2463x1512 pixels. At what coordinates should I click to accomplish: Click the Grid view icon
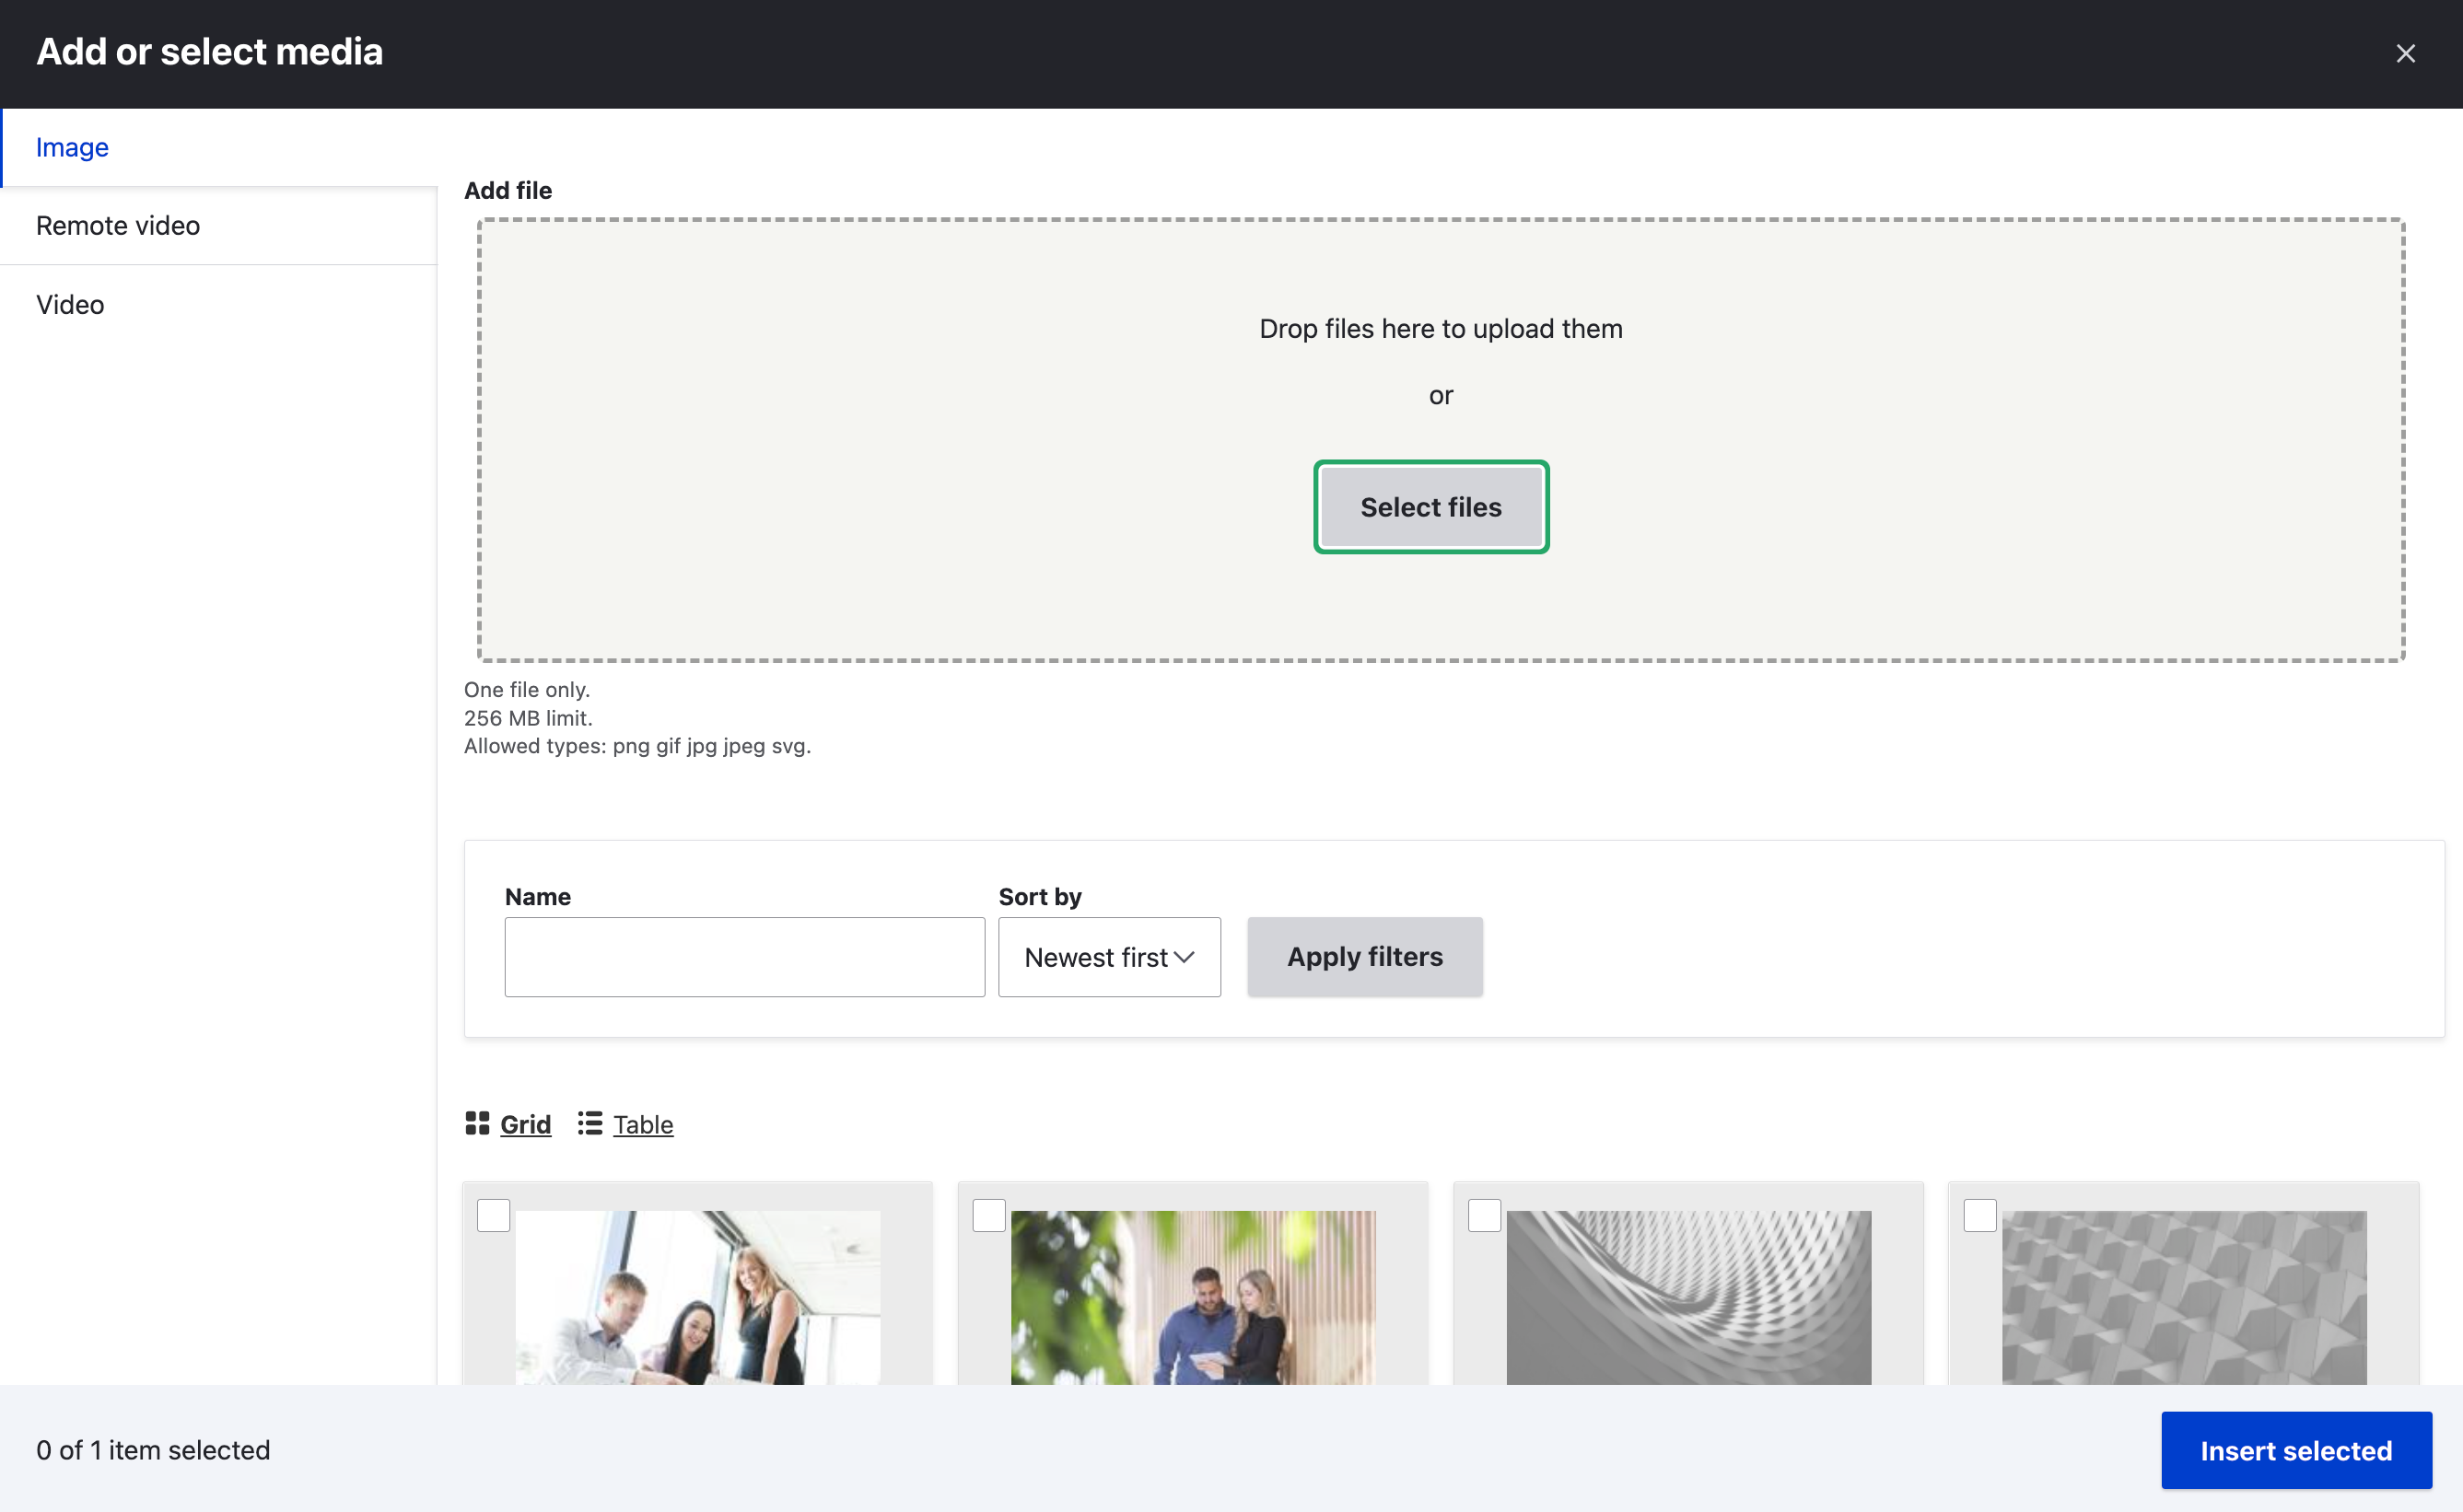tap(477, 1123)
